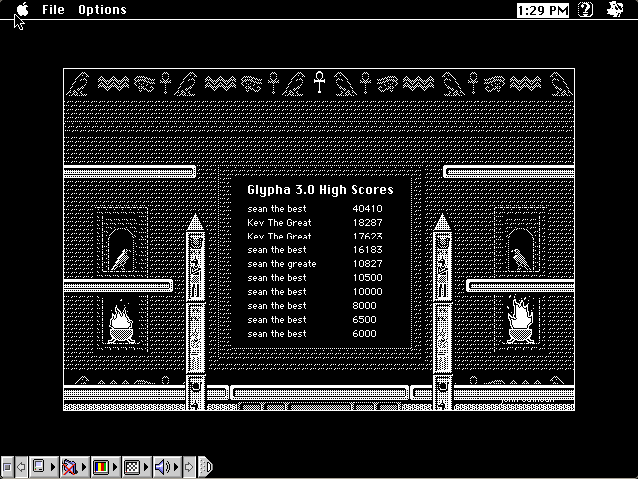Open the File menu
The width and height of the screenshot is (638, 479).
coord(53,9)
